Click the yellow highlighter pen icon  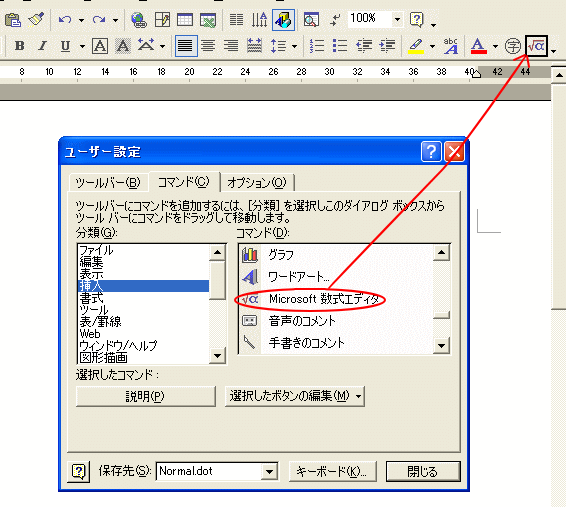coord(416,46)
